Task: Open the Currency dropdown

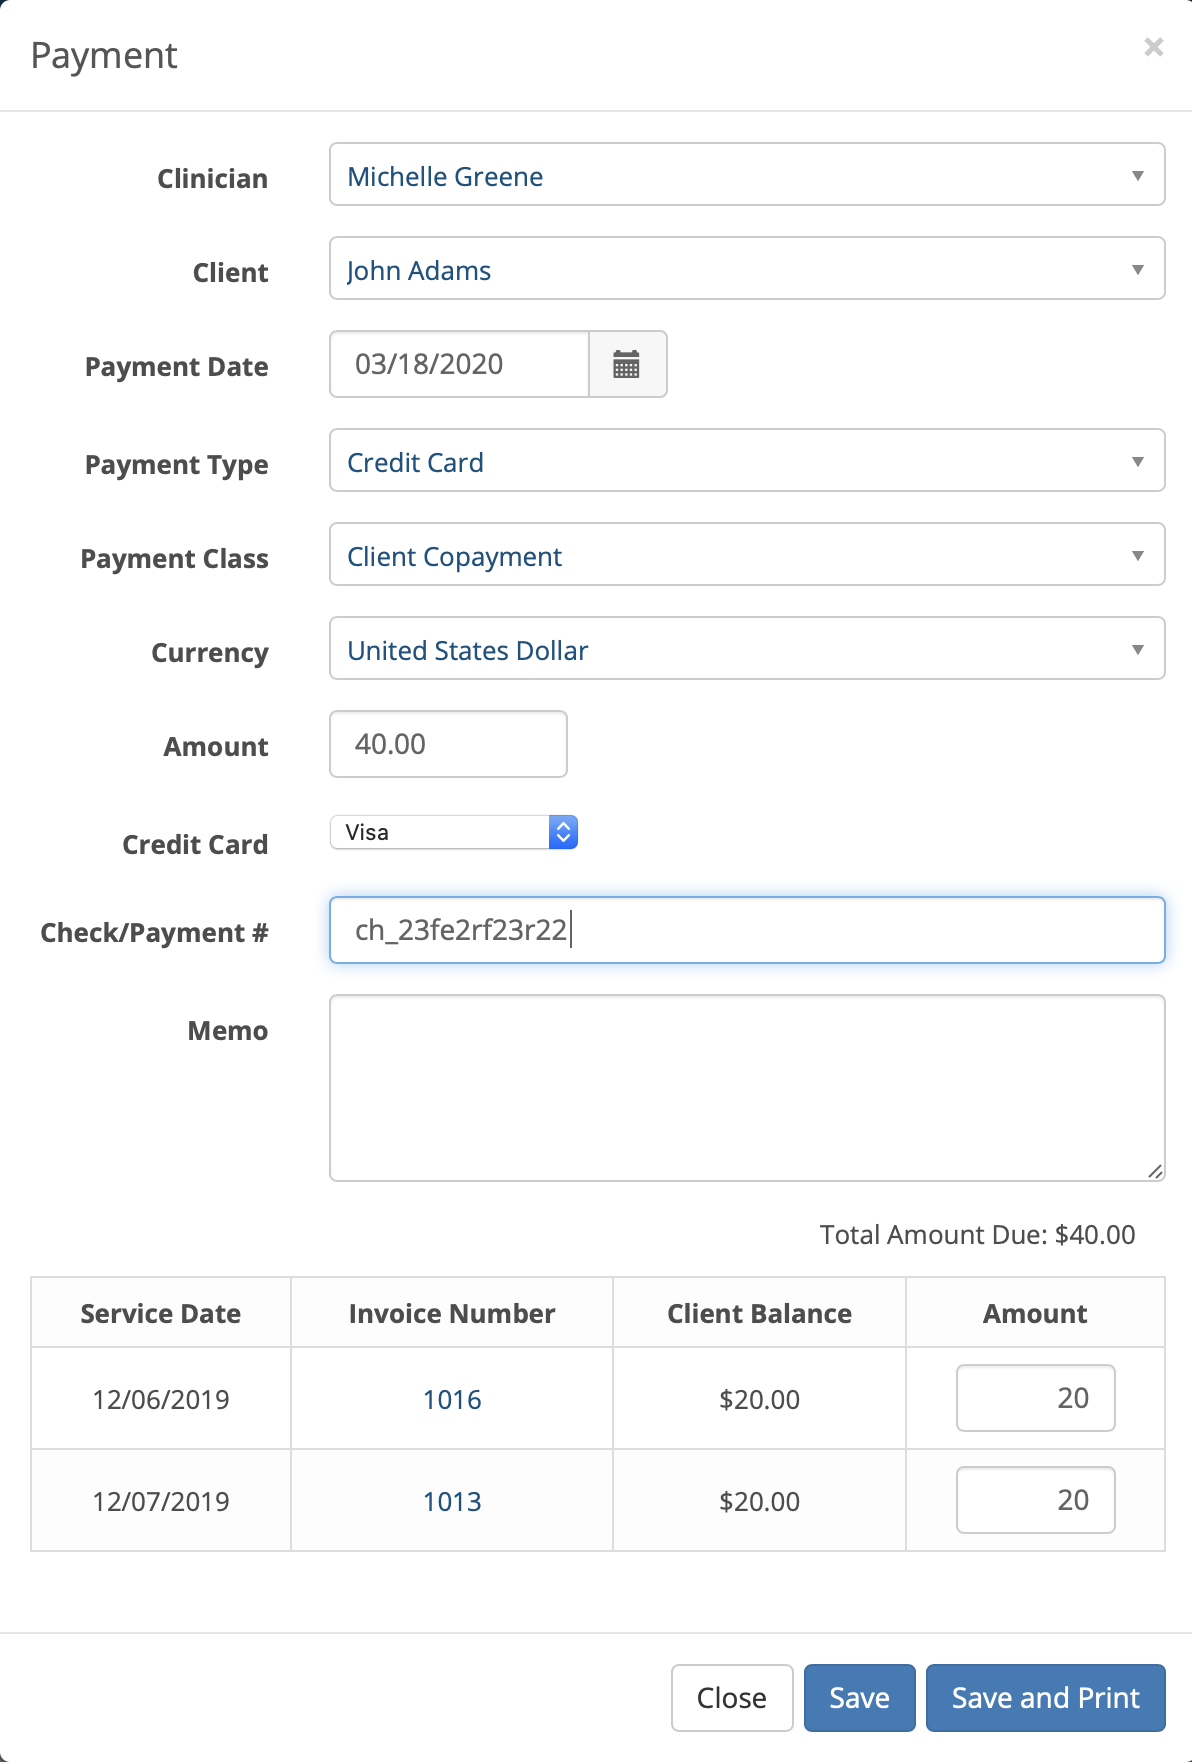Action: tap(747, 648)
